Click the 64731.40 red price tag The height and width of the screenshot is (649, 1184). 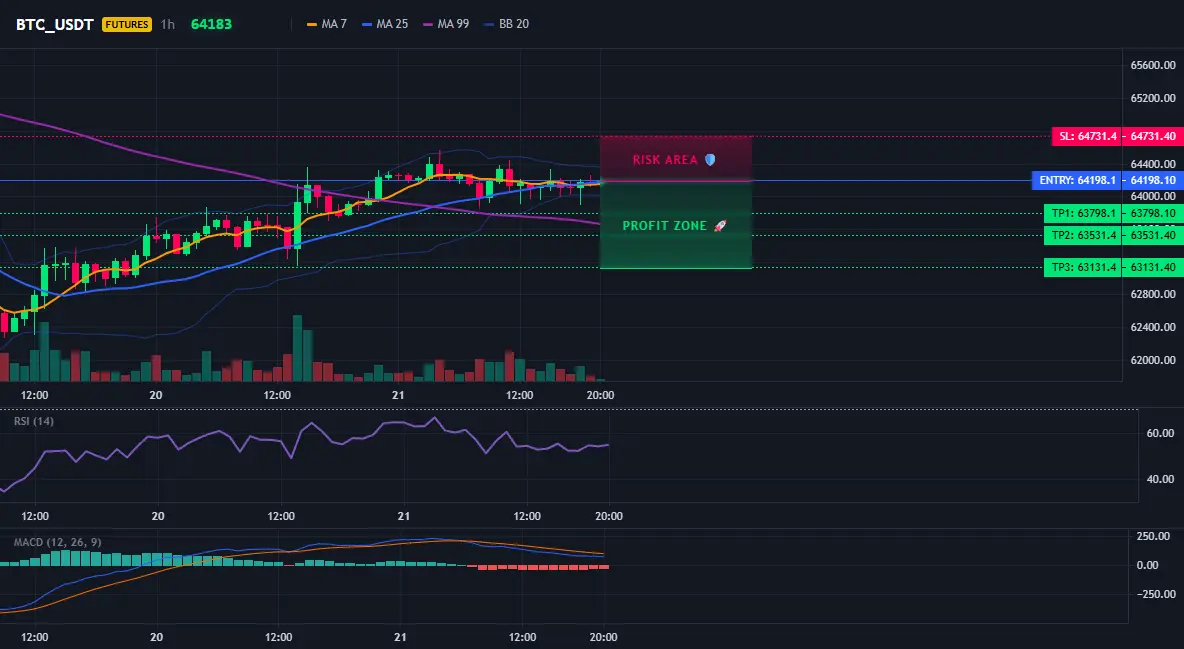point(1153,137)
